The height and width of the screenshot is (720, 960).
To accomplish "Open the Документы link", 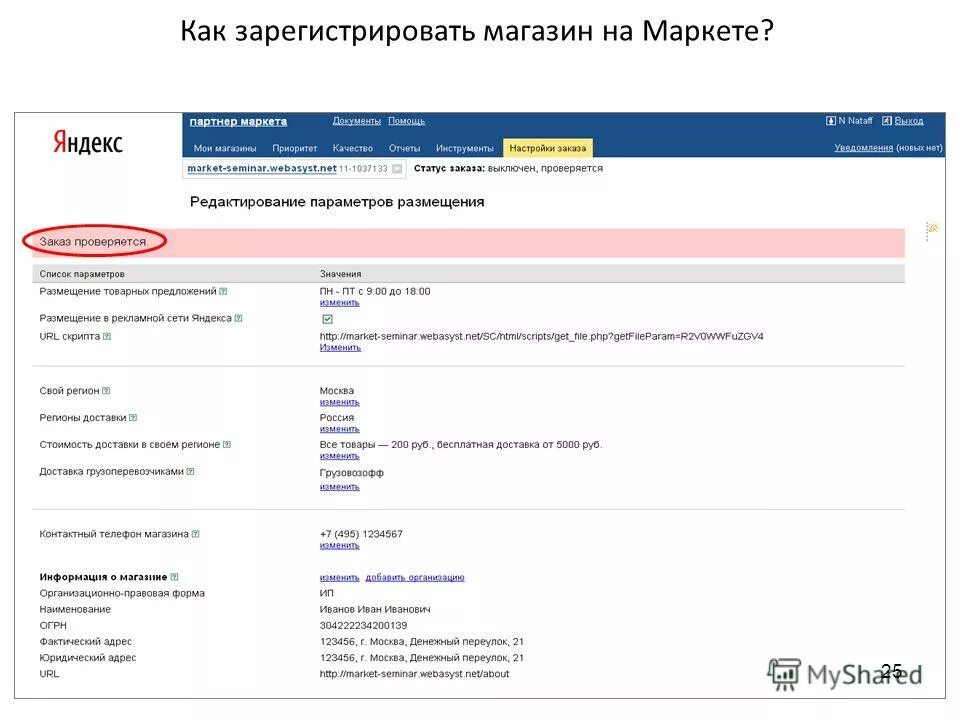I will (x=356, y=121).
